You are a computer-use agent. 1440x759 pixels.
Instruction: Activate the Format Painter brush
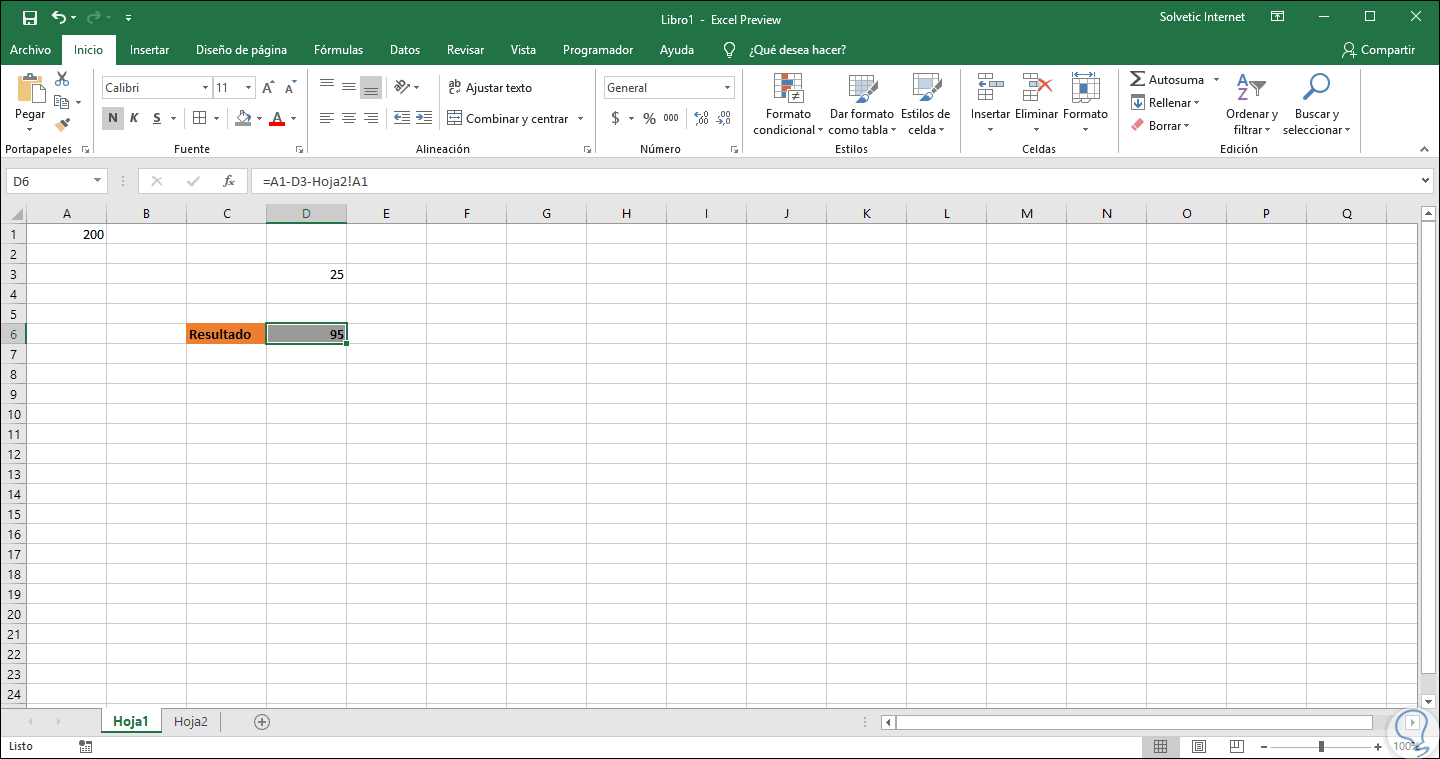(62, 125)
